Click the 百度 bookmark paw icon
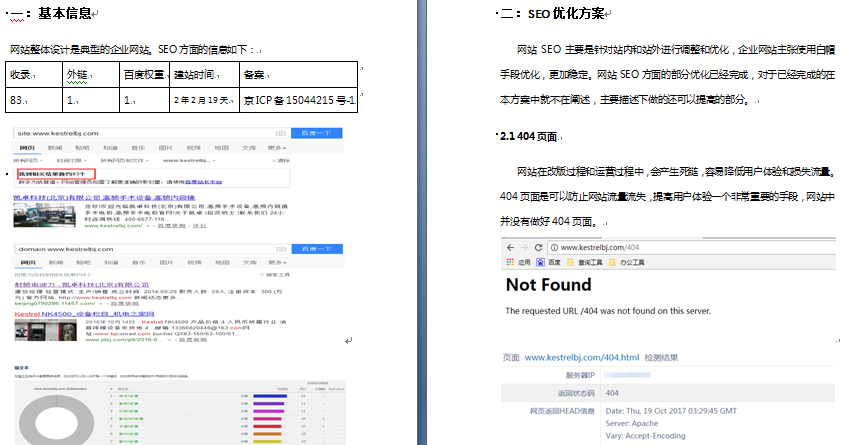This screenshot has width=867, height=445. pyautogui.click(x=539, y=262)
